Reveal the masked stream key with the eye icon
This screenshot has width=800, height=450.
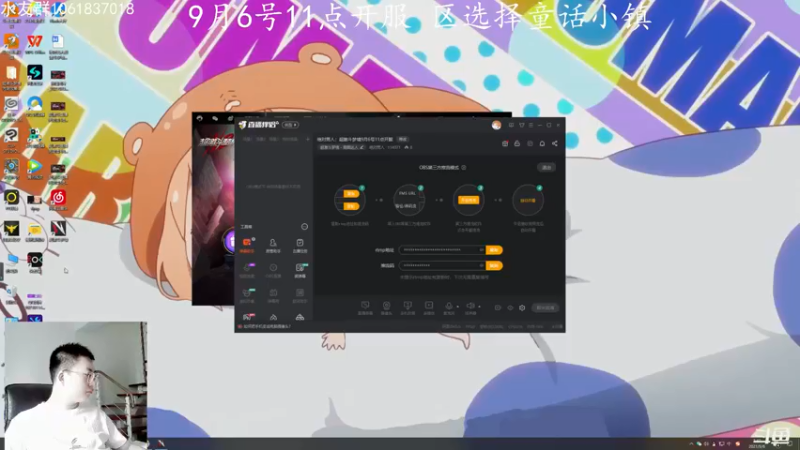(481, 266)
